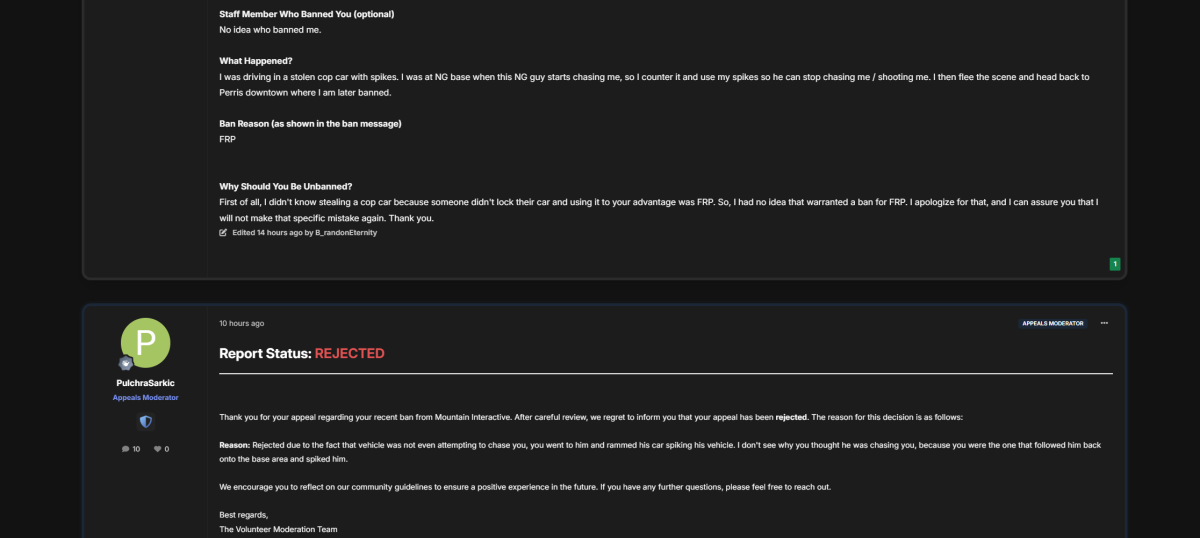Screen dimensions: 1200x538
Task: Click the rank badge on PulchraSarkic's avatar
Action: (x=126, y=363)
